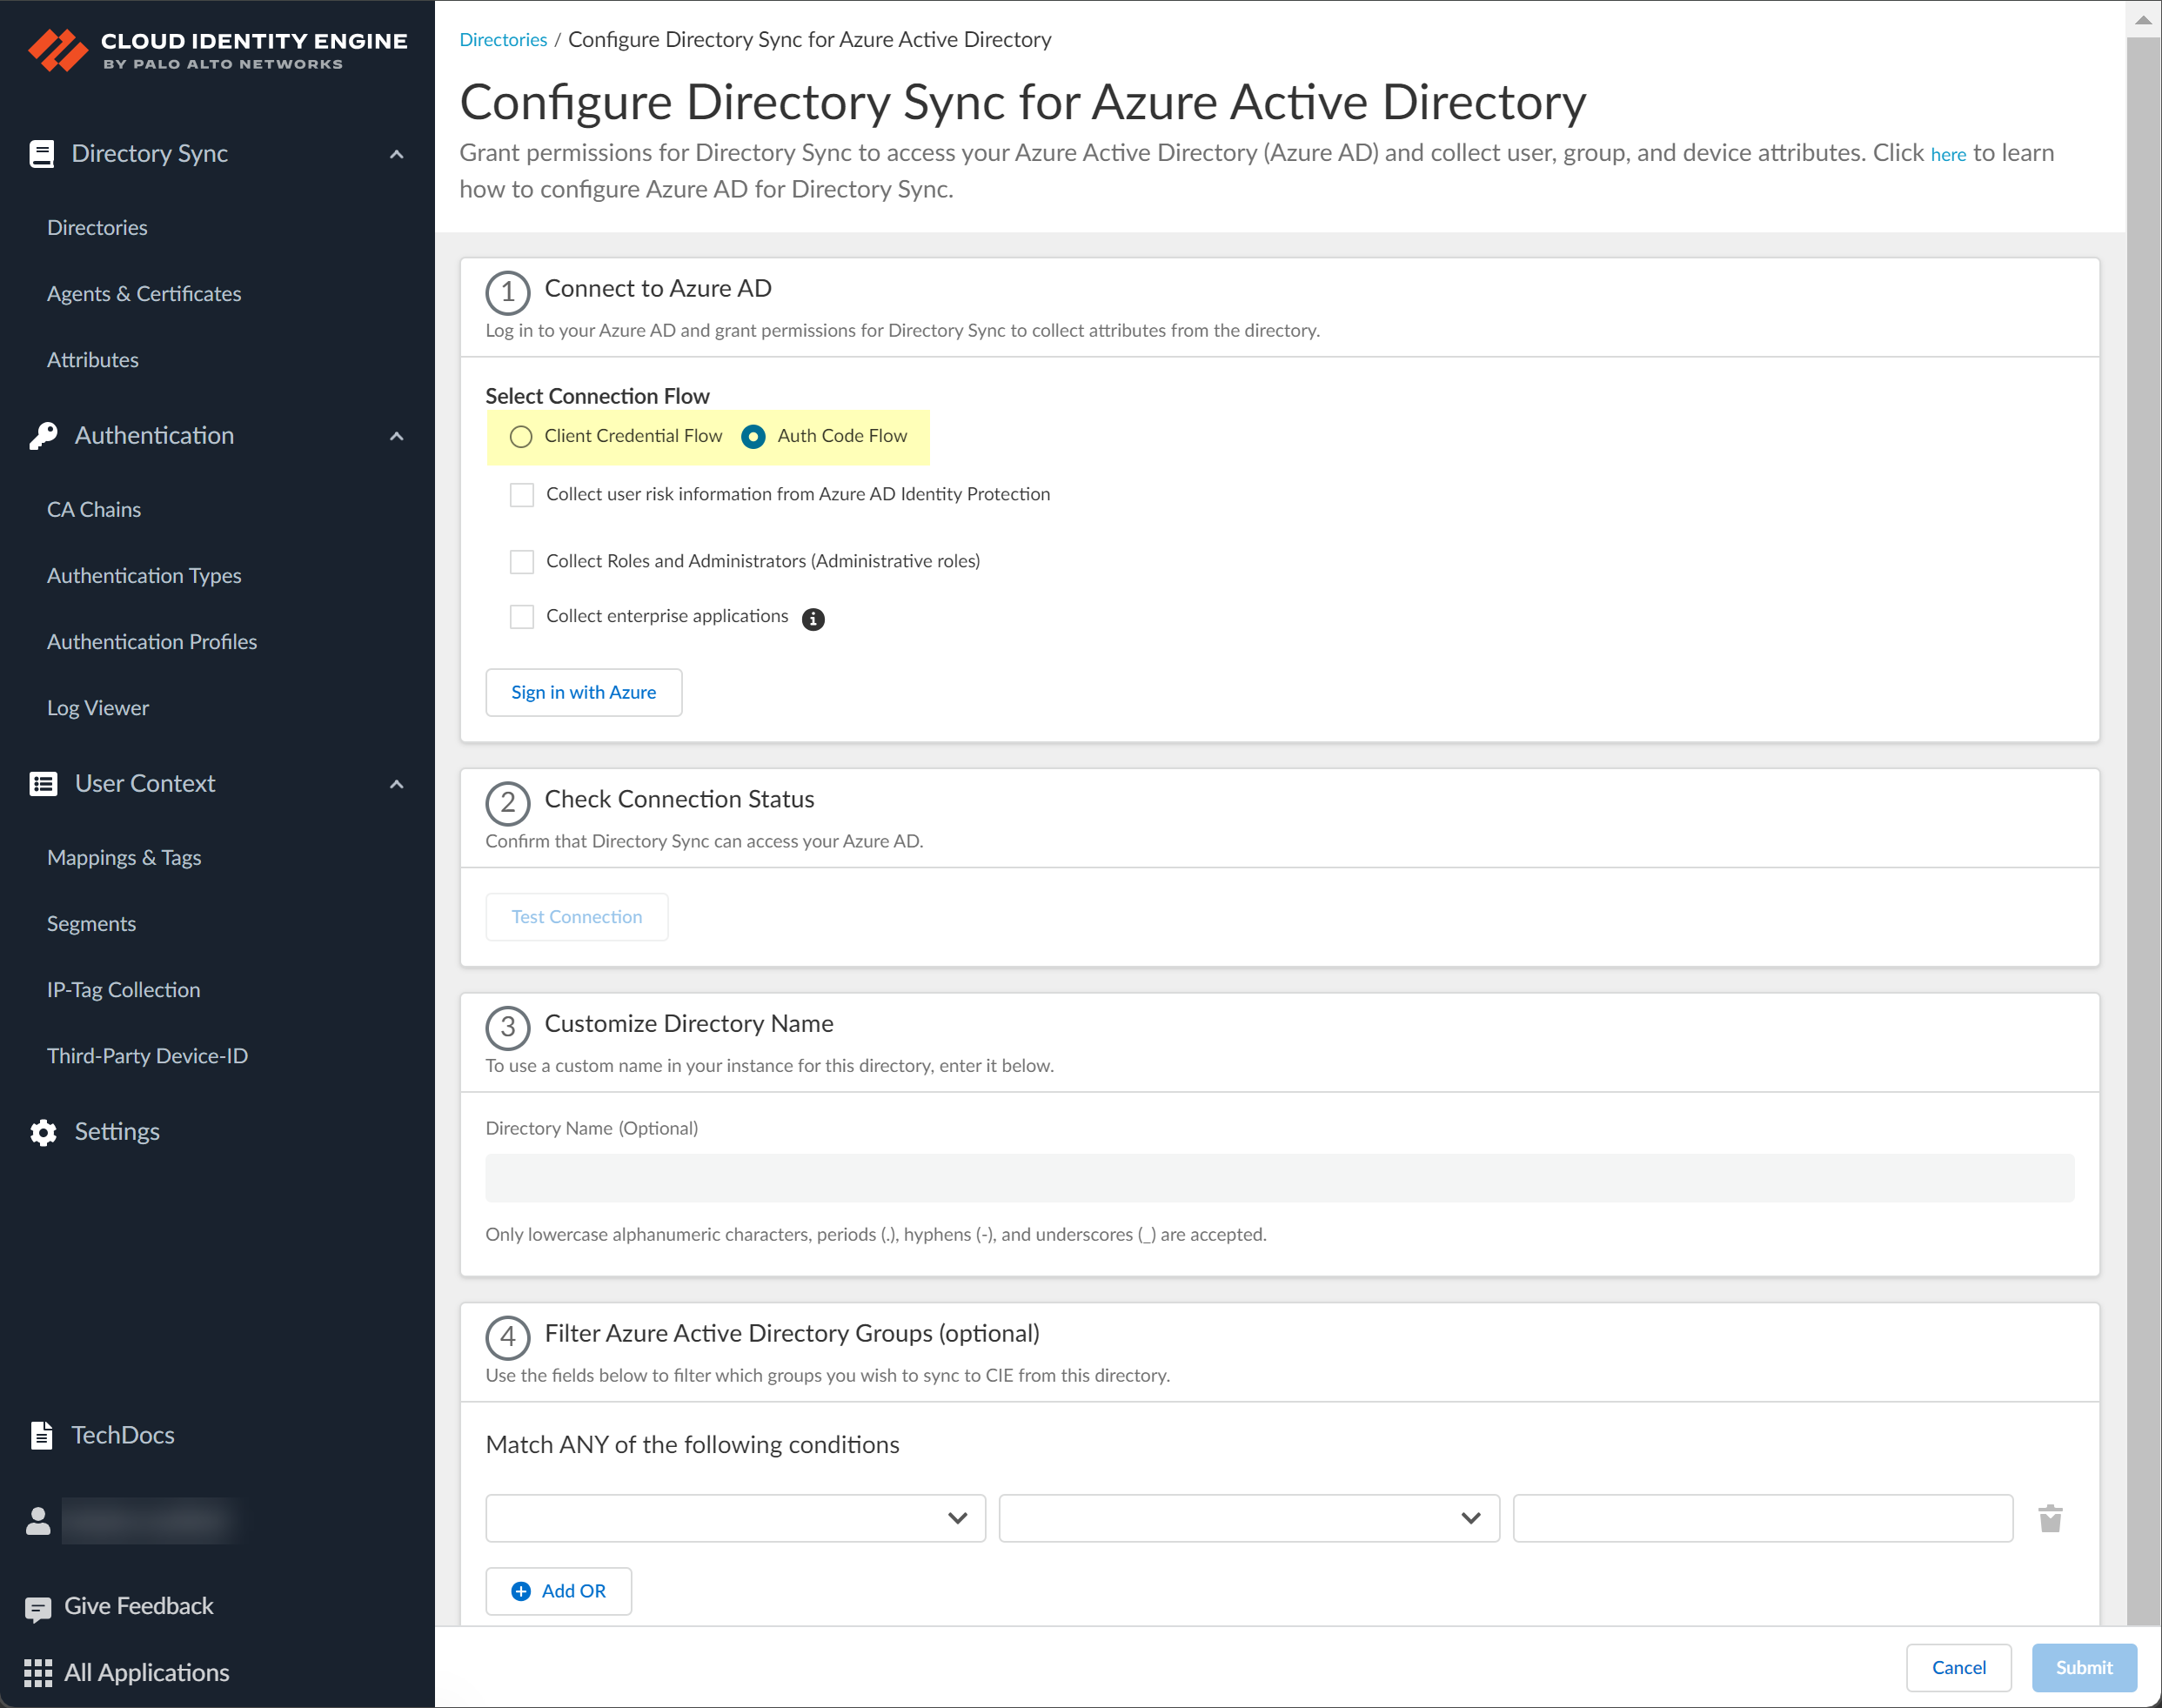Screen dimensions: 2162x1708
Task: Click the Directory Sync document icon
Action: (42, 153)
